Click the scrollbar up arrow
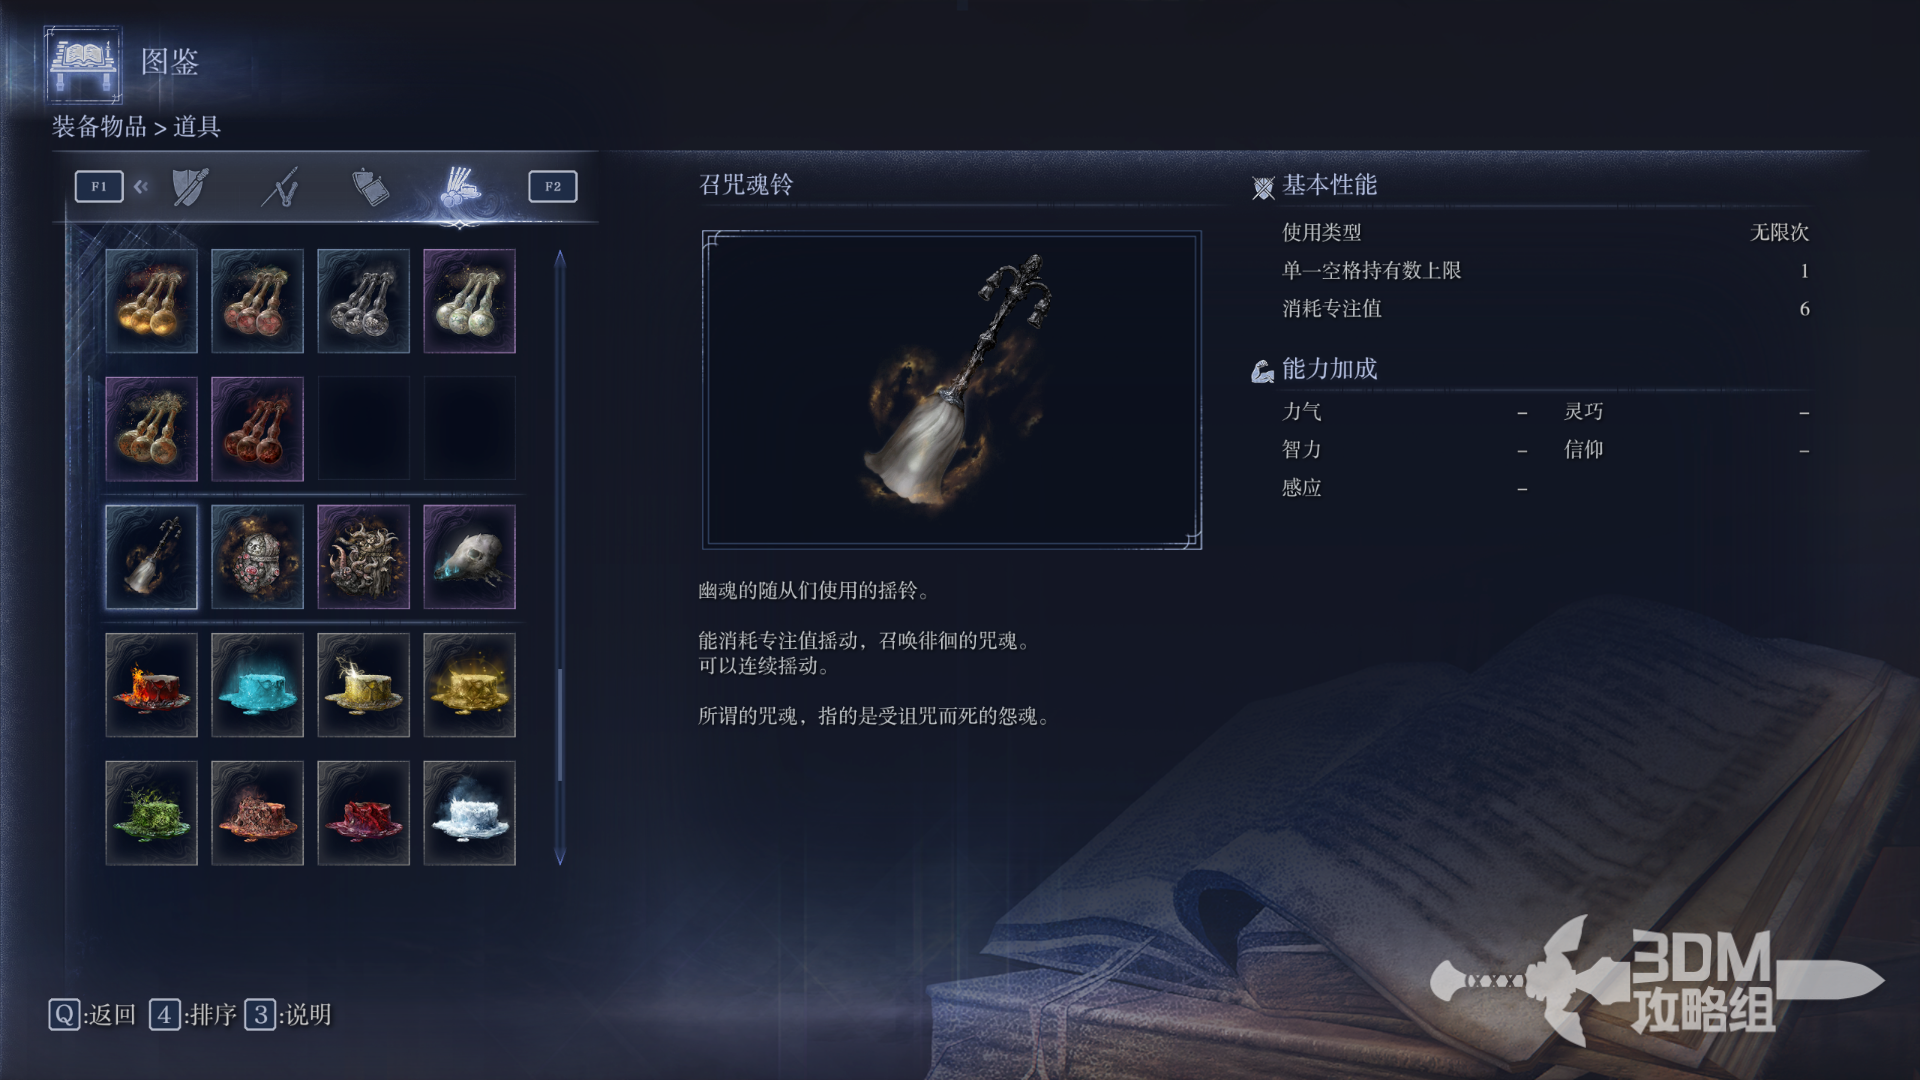The height and width of the screenshot is (1080, 1920). [560, 259]
